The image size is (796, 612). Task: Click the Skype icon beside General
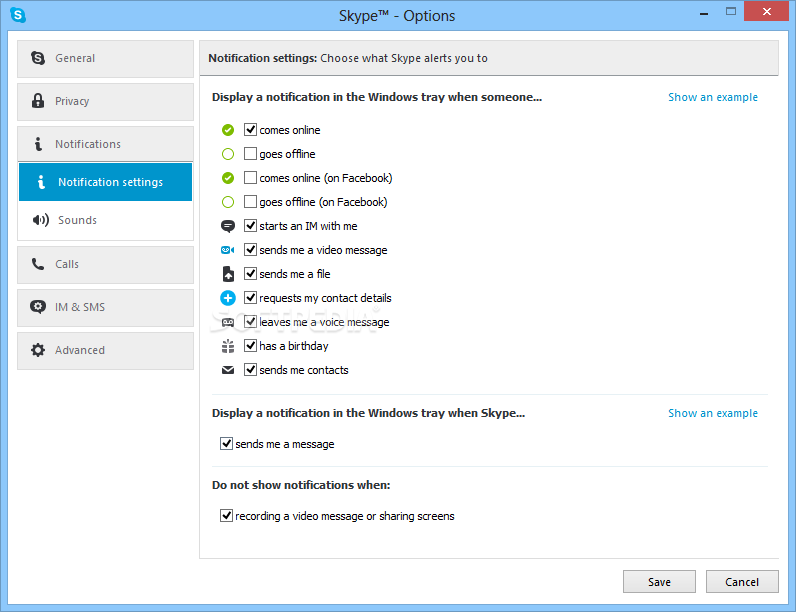pyautogui.click(x=38, y=58)
